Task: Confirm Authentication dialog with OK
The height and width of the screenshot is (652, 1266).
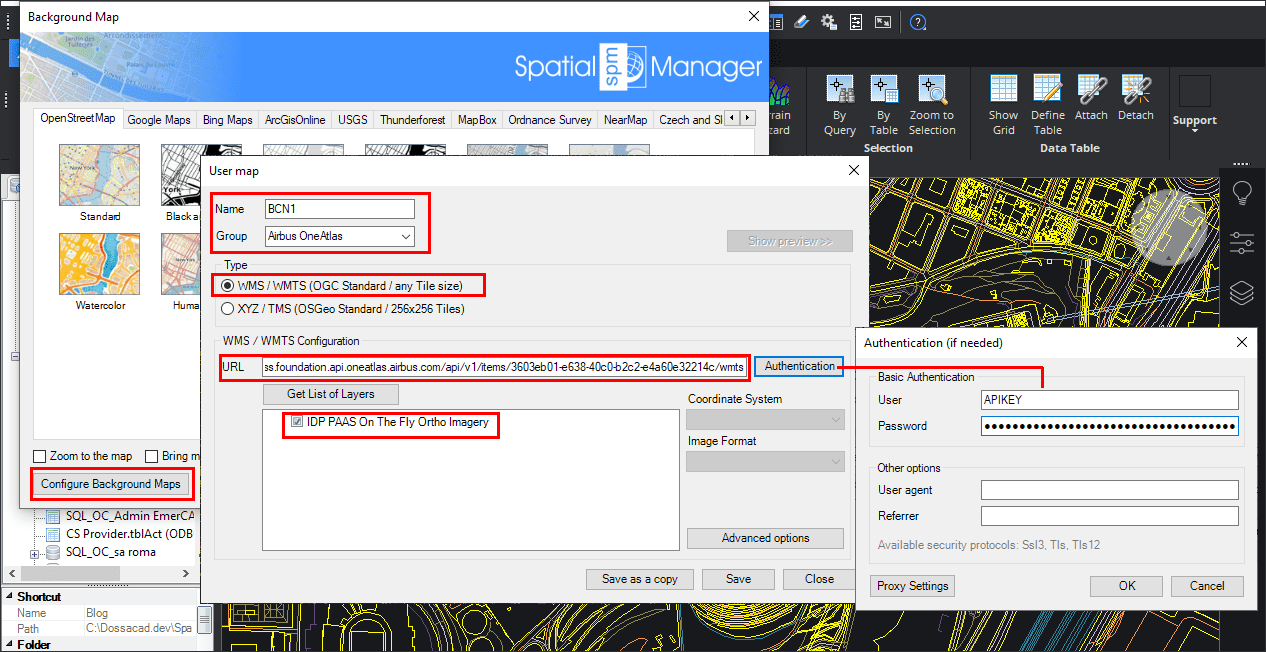Action: [x=1127, y=586]
